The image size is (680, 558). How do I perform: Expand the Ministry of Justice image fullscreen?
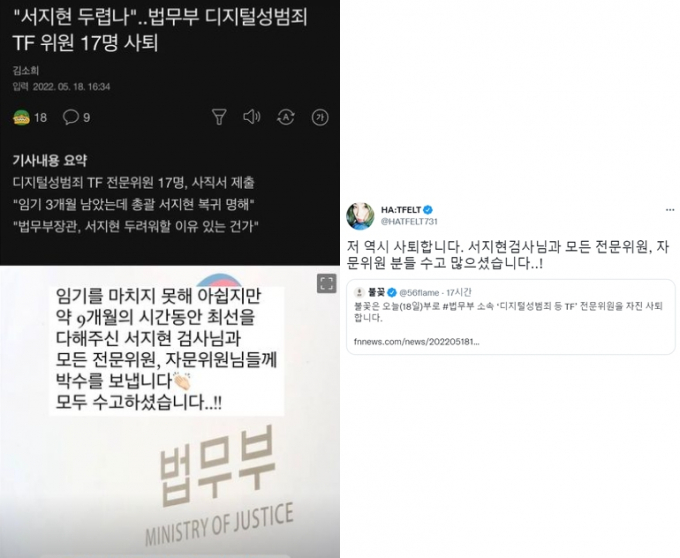(x=327, y=284)
